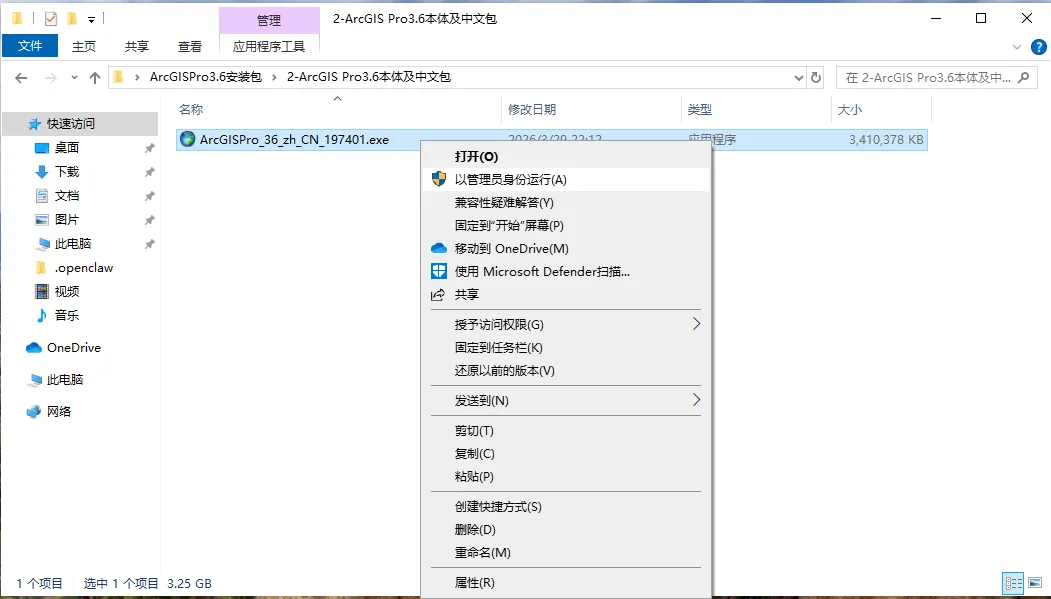Select 固定到任务栏(K)

pyautogui.click(x=566, y=348)
